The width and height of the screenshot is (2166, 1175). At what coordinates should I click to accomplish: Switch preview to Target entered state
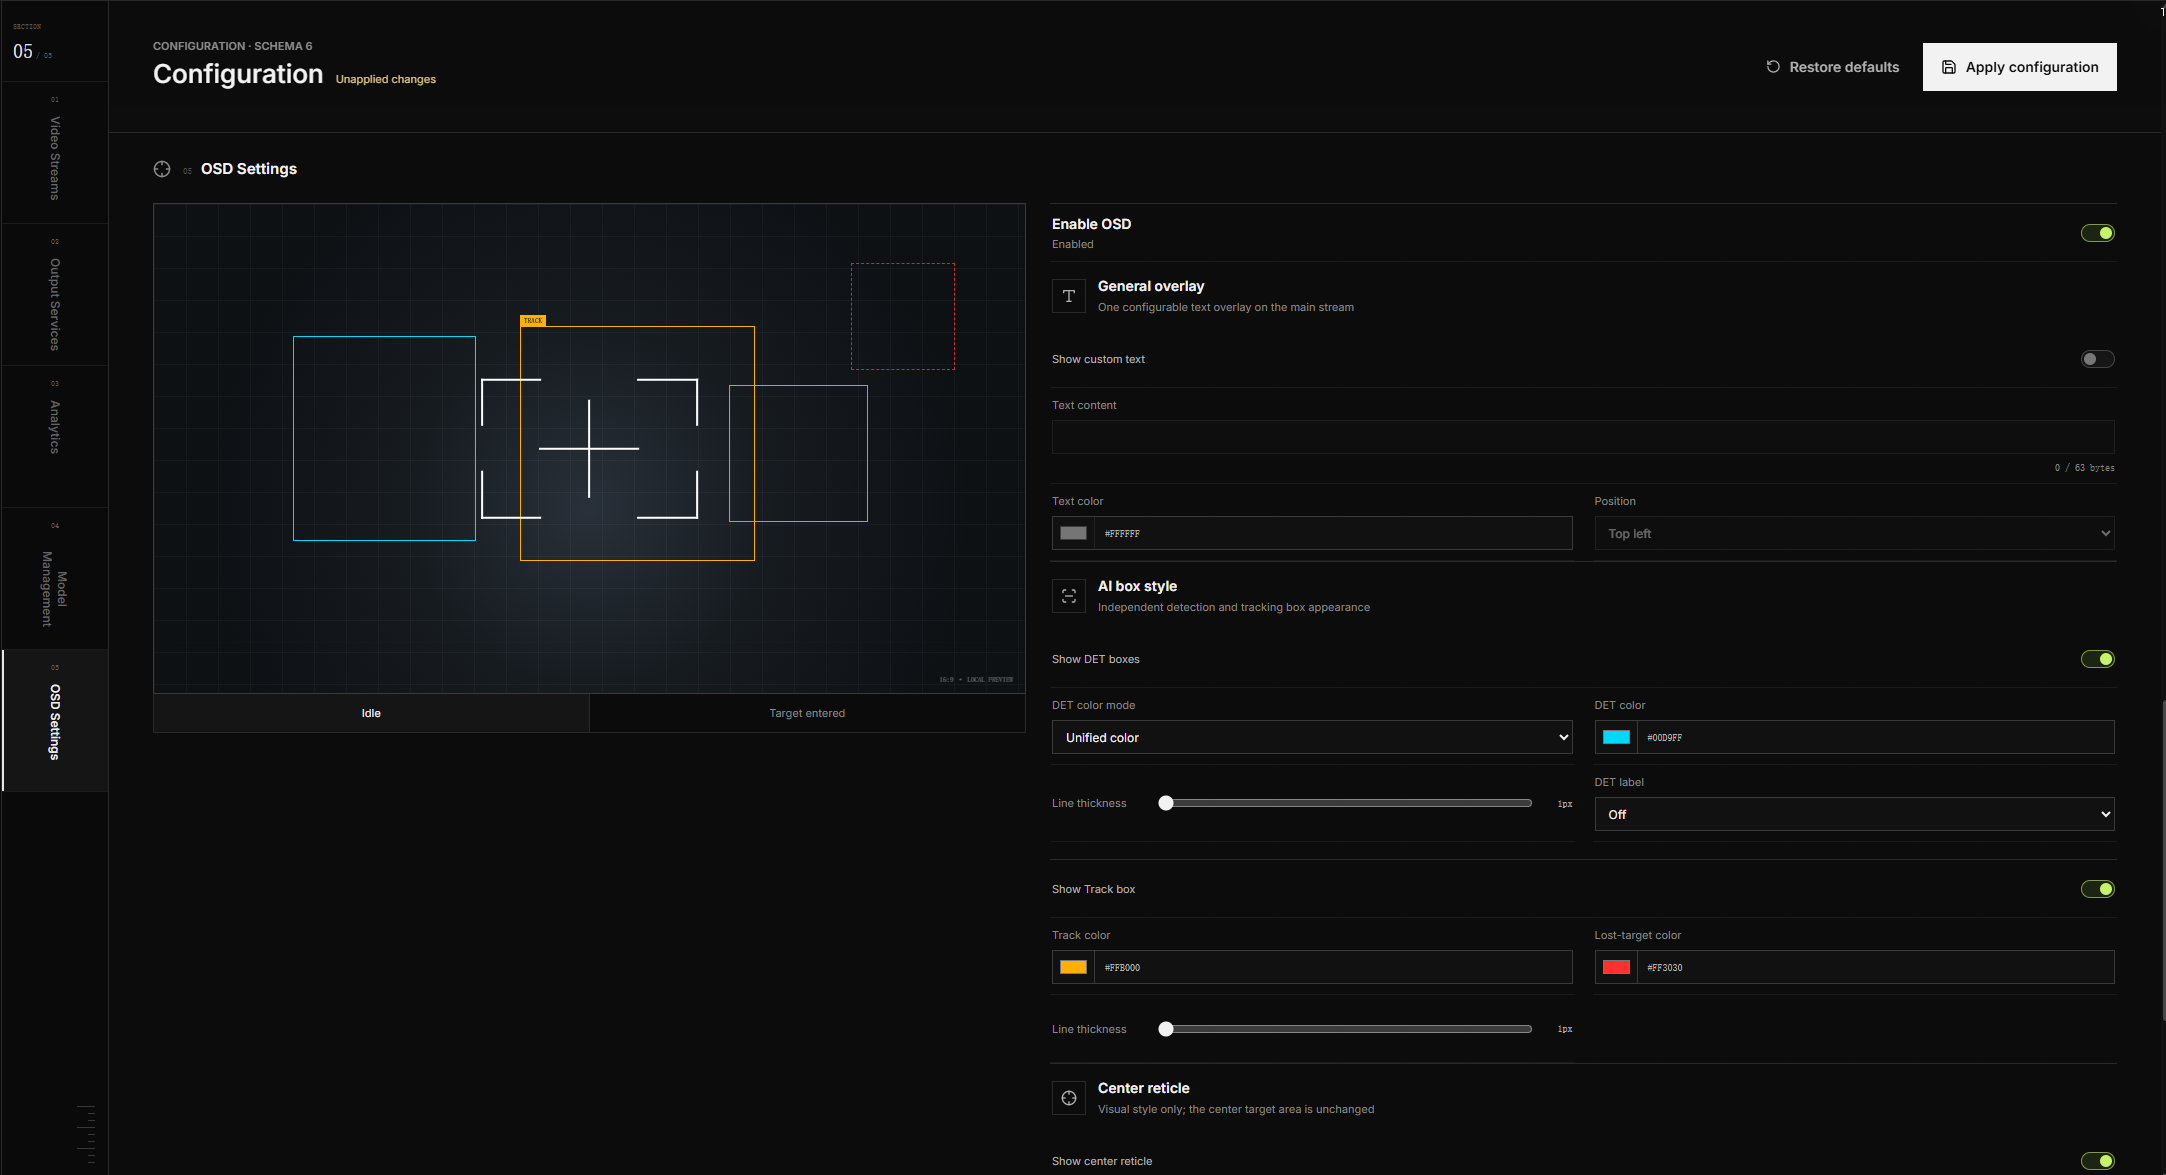pos(807,713)
